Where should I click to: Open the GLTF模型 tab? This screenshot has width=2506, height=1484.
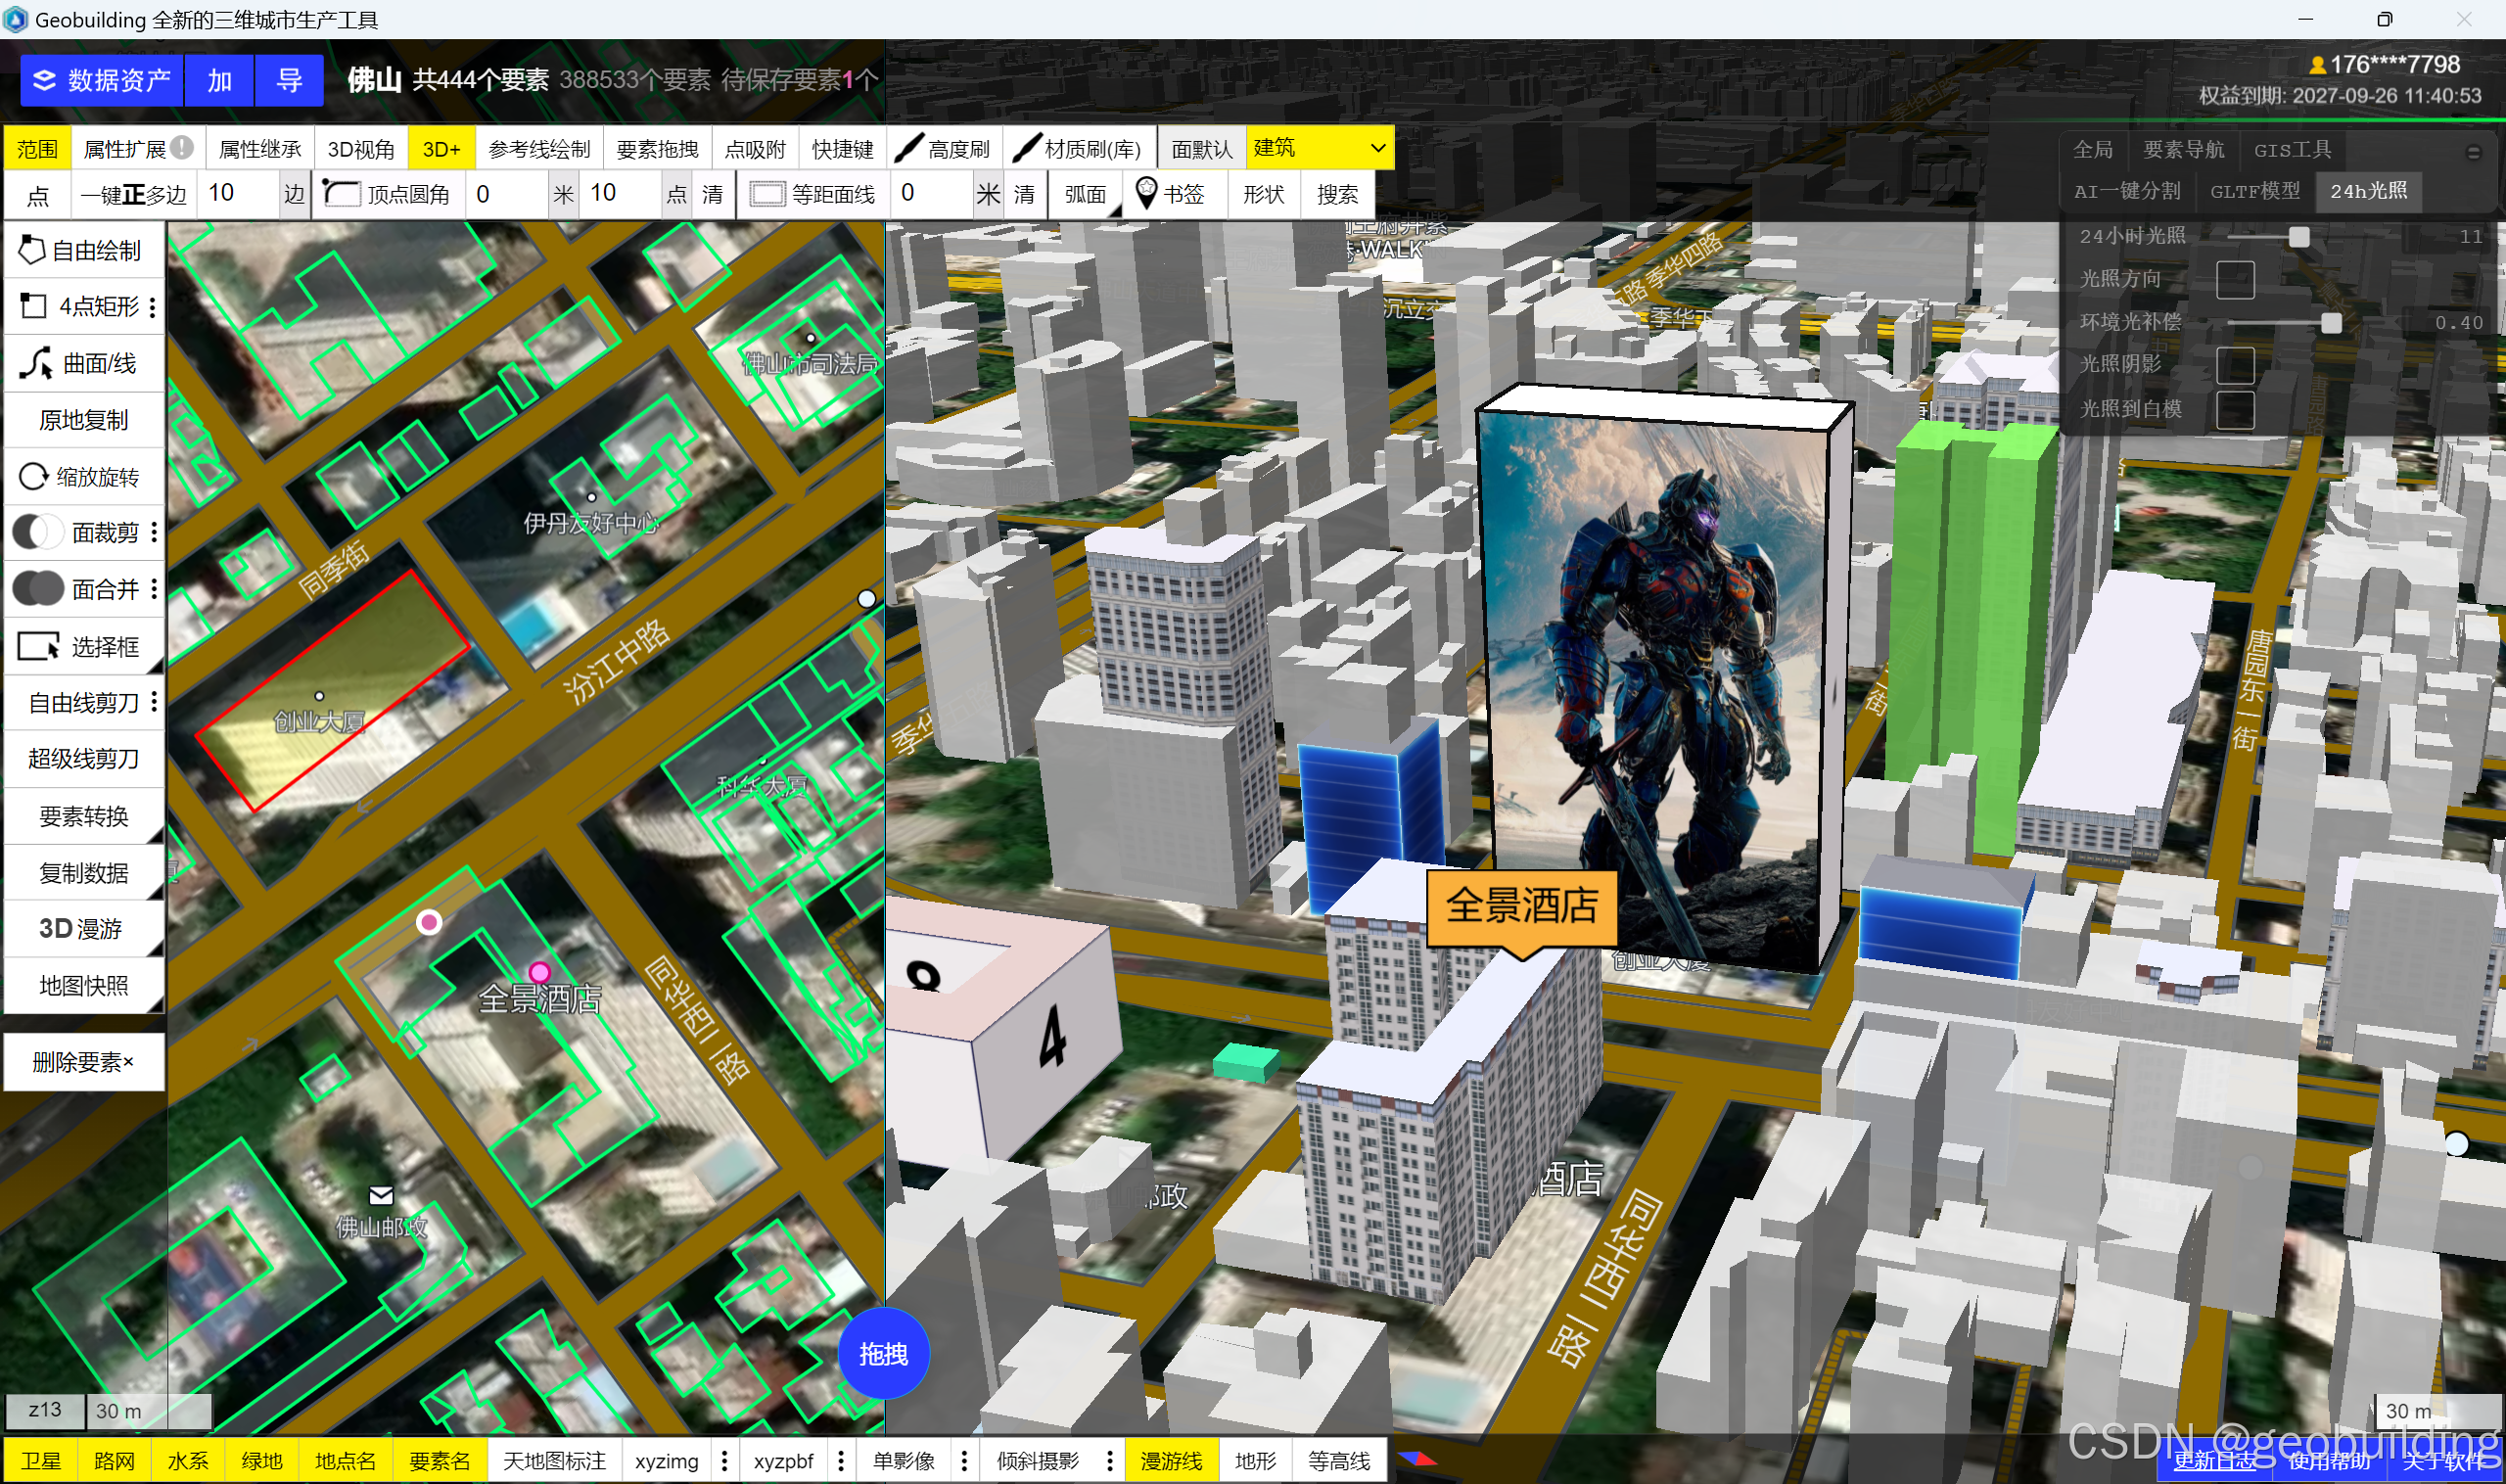click(x=2254, y=191)
